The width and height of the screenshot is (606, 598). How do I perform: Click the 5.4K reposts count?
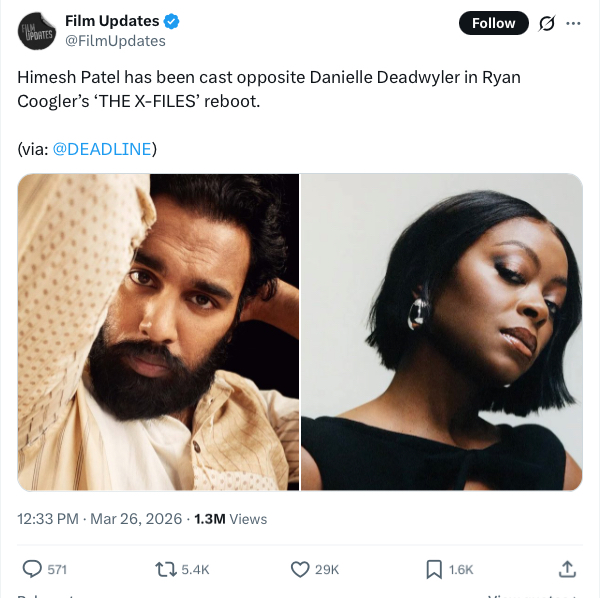(x=195, y=570)
